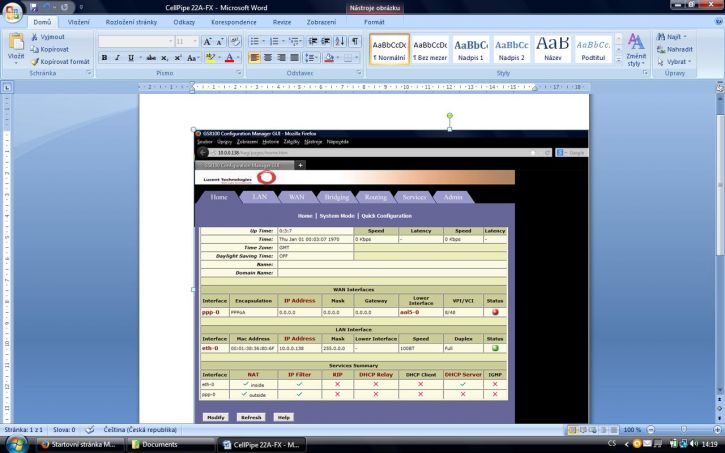Click Copy (Kopírovat) in clipboard group
The width and height of the screenshot is (725, 453).
coord(49,49)
